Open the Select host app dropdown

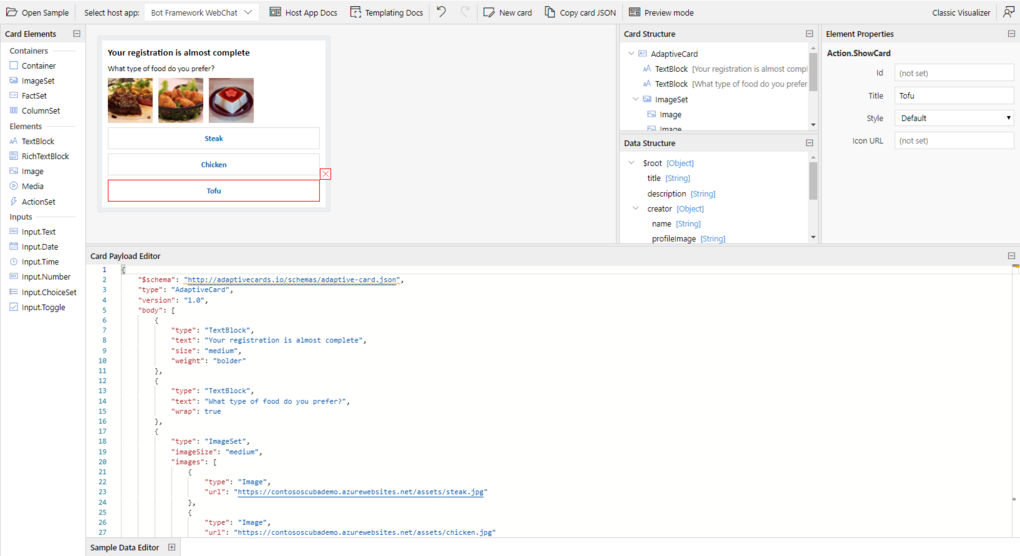tap(201, 12)
